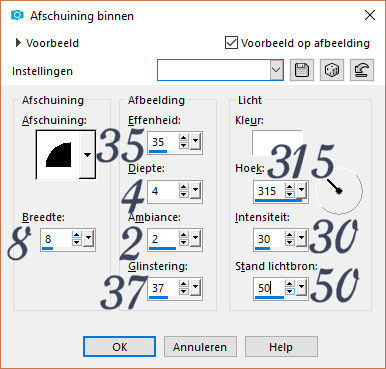Image resolution: width=386 pixels, height=369 pixels.
Task: Open the Breedte slider dropdown arrow
Action: pos(88,238)
